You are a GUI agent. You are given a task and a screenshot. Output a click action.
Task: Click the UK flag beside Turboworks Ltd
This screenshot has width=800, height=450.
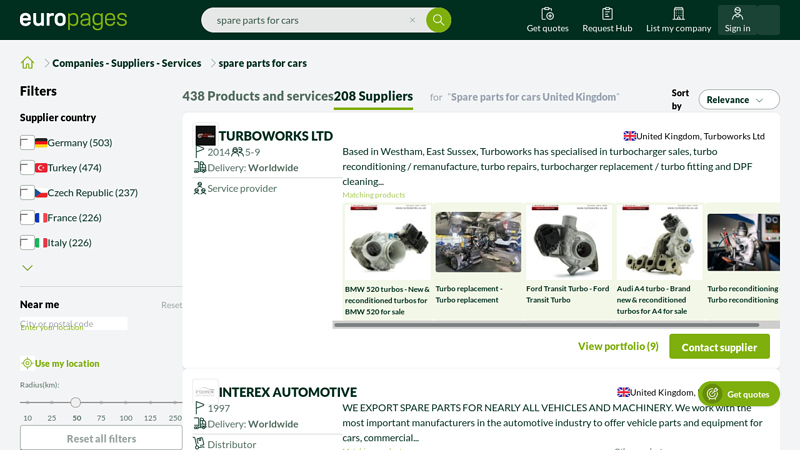coord(630,136)
